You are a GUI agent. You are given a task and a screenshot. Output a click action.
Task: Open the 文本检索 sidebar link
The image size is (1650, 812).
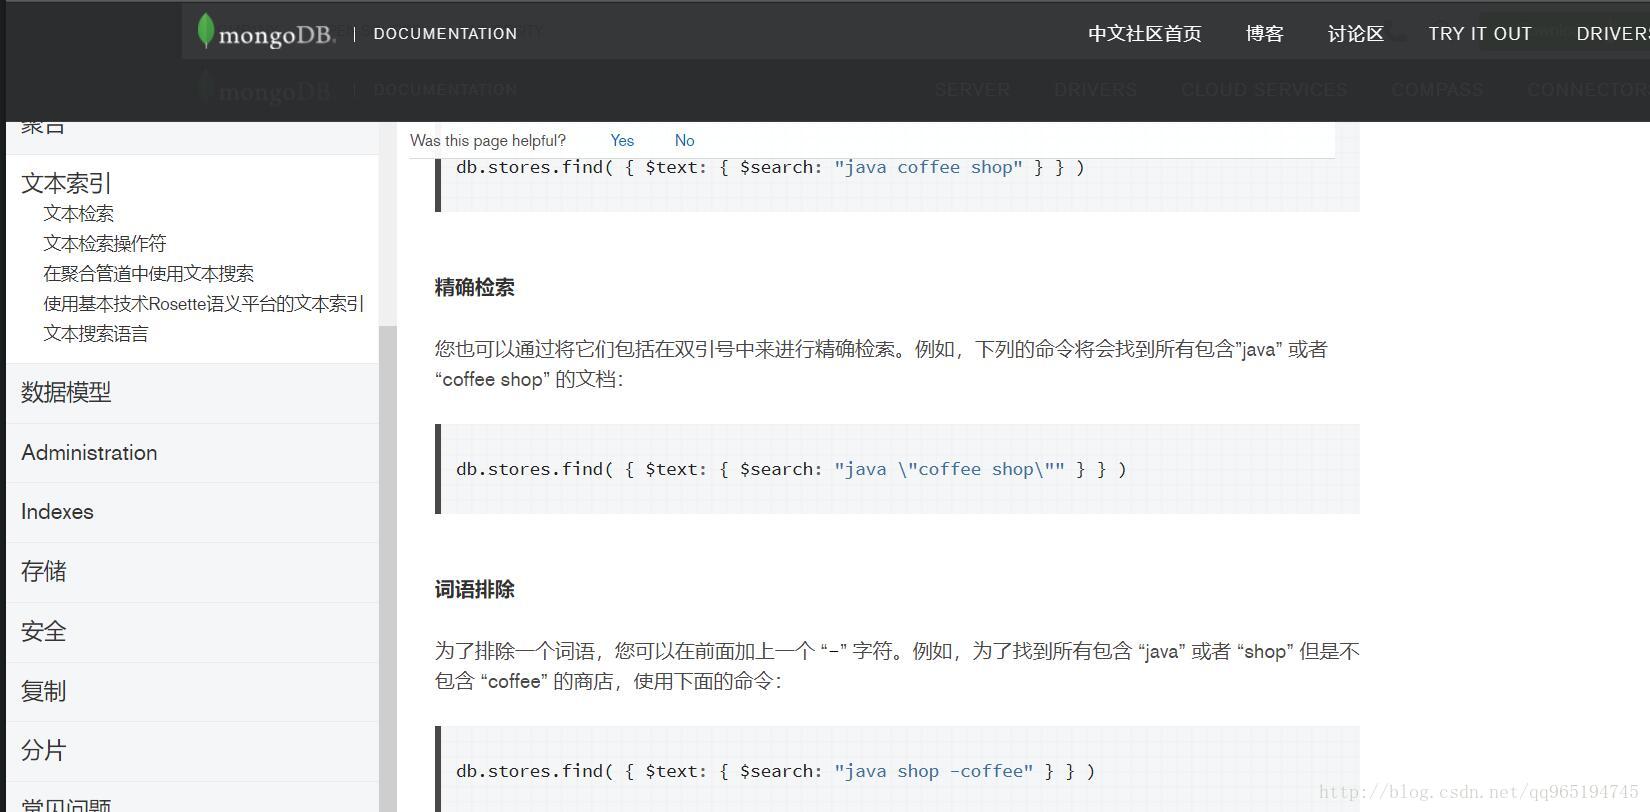coord(79,214)
